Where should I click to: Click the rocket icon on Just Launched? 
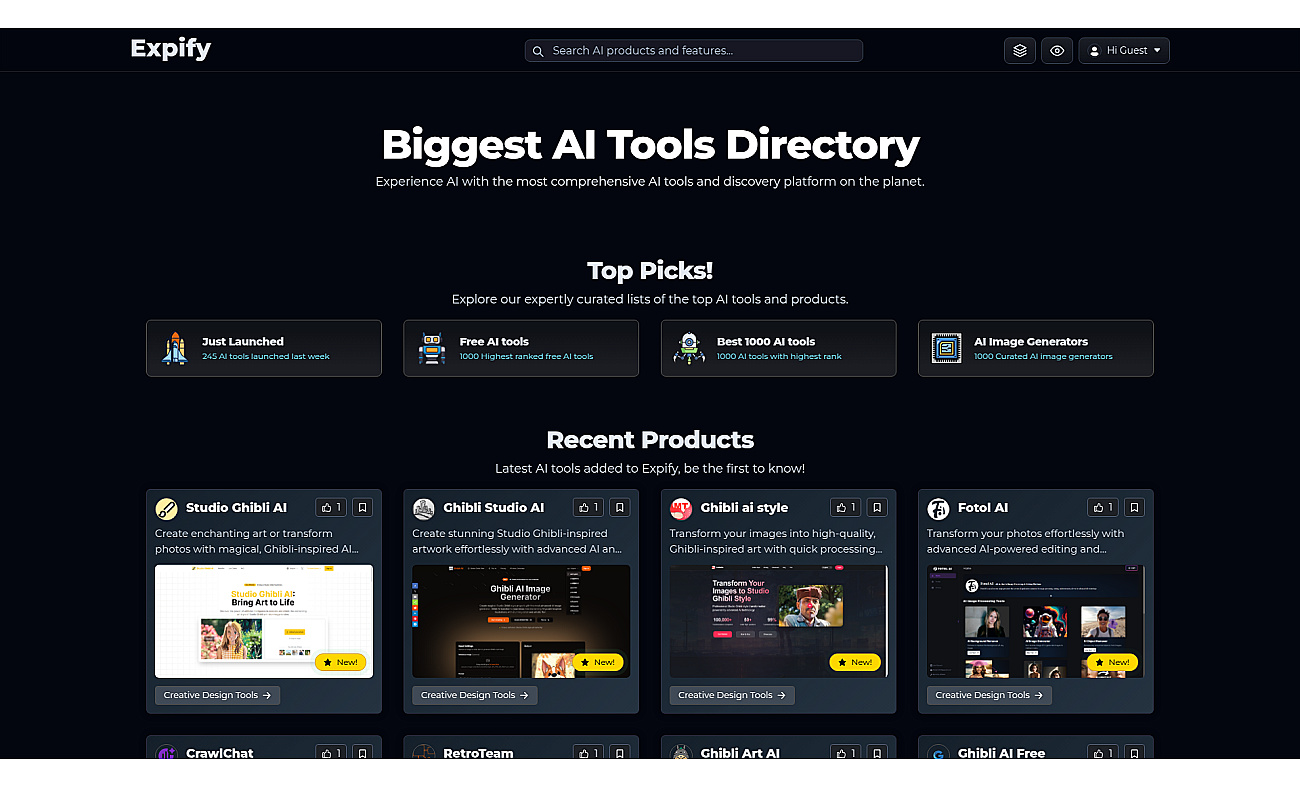point(175,348)
